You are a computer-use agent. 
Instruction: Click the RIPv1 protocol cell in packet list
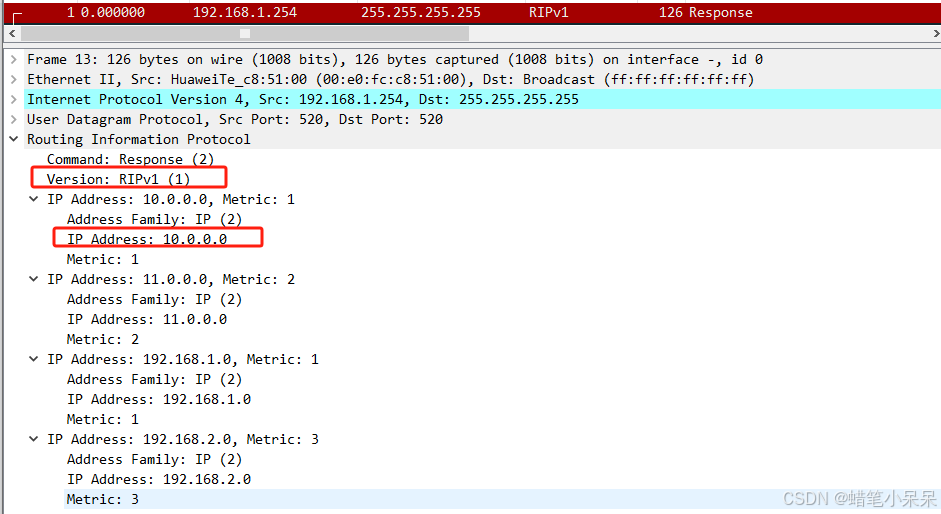pos(549,13)
